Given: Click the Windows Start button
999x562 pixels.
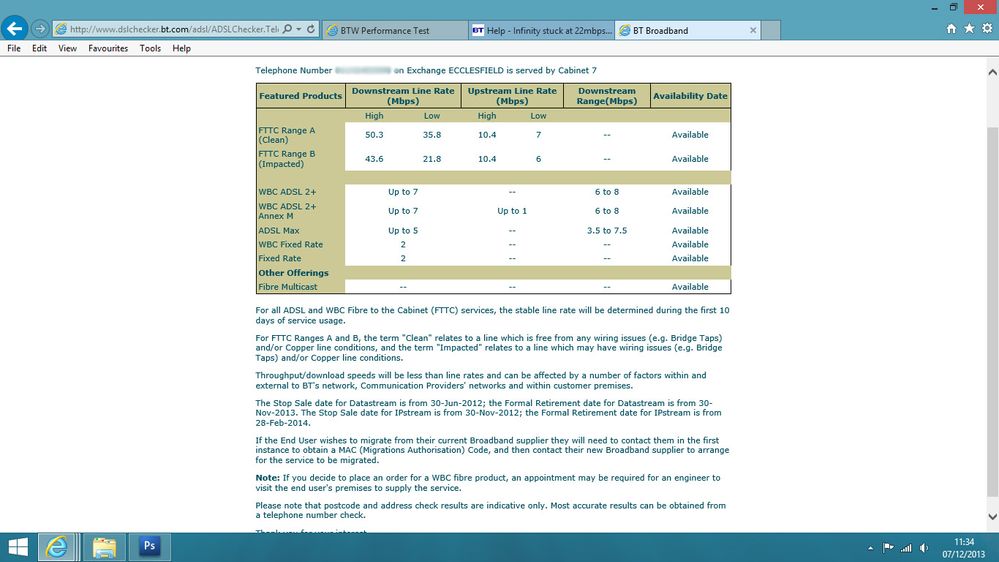Looking at the screenshot, I should [x=18, y=547].
